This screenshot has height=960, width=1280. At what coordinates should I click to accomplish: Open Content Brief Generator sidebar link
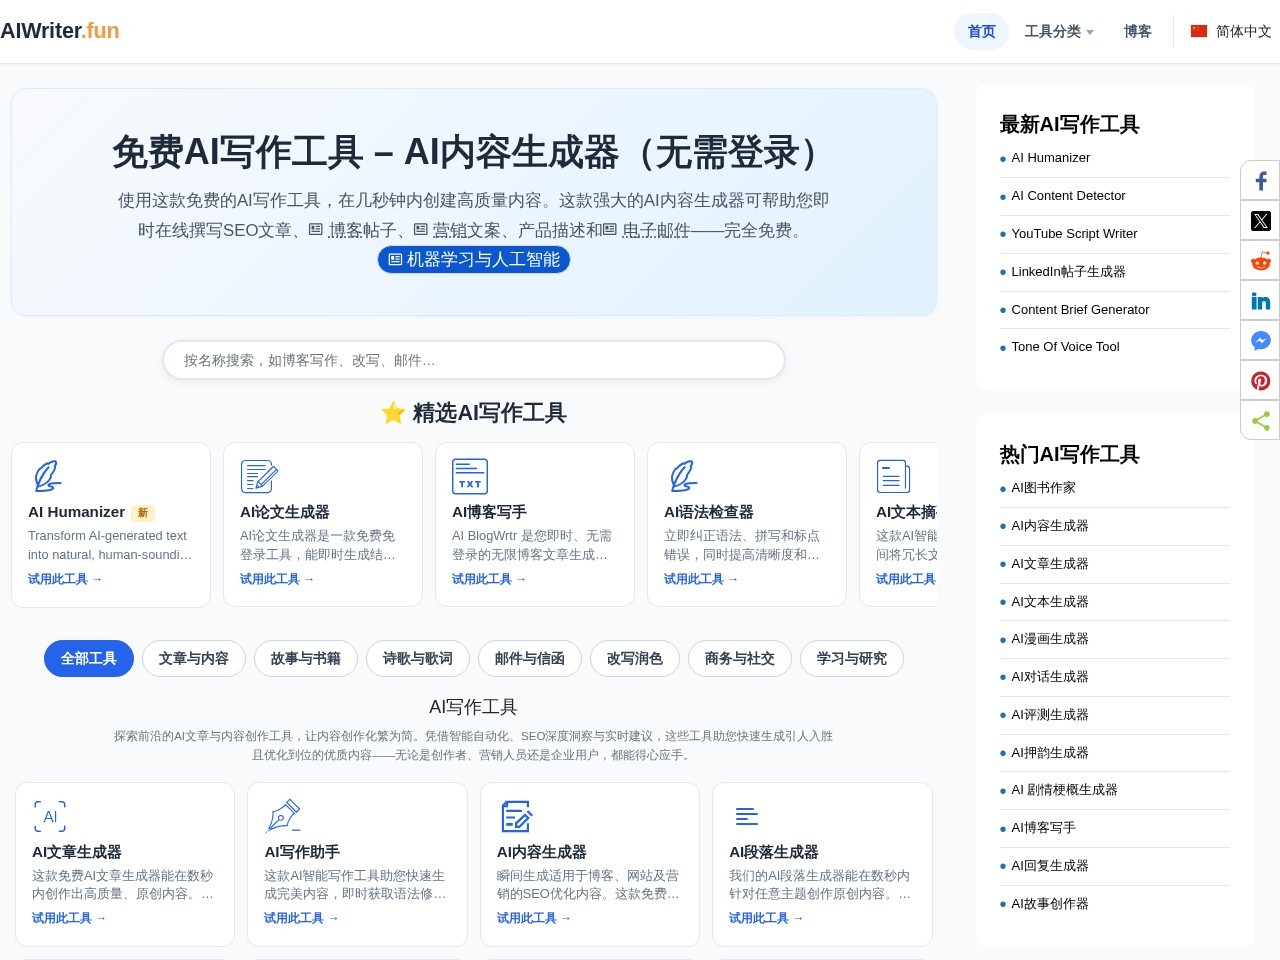click(x=1080, y=310)
